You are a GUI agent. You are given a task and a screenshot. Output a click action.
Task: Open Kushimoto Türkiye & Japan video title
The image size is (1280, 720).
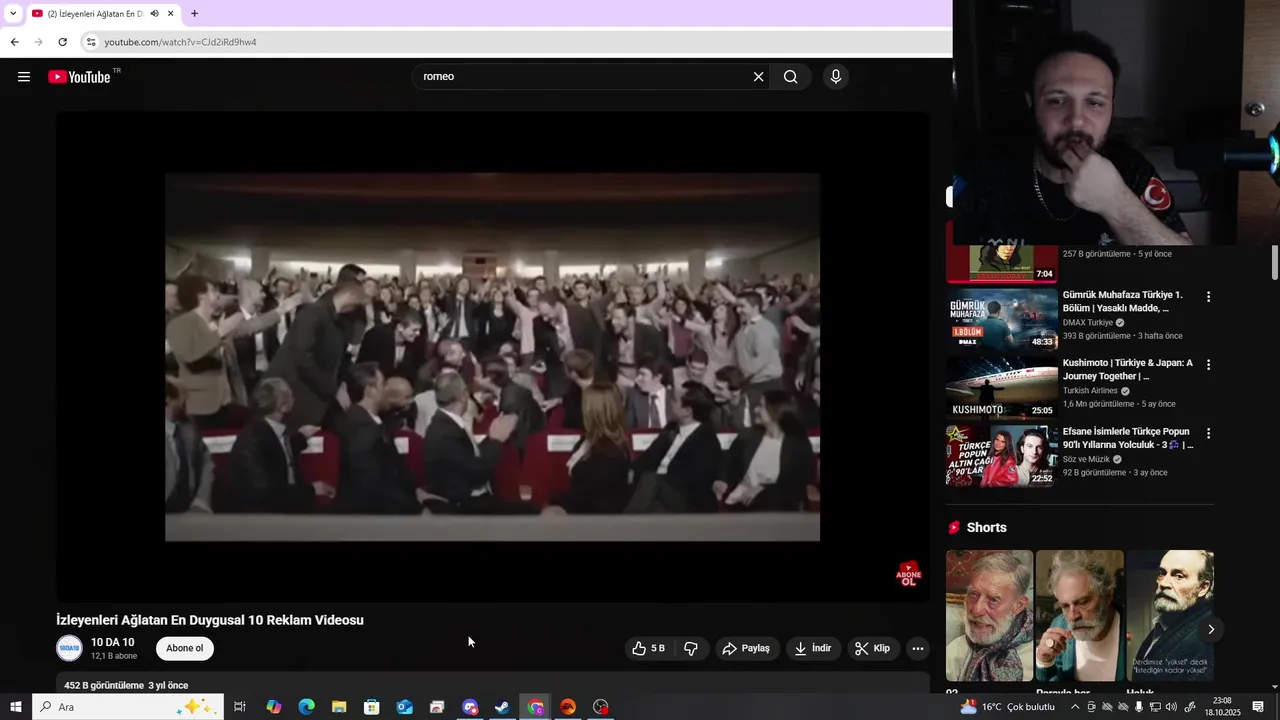coord(1128,370)
